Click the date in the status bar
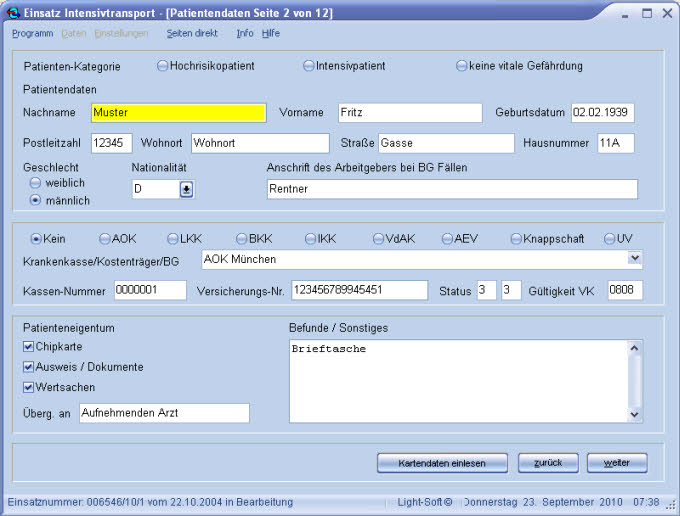 point(543,502)
